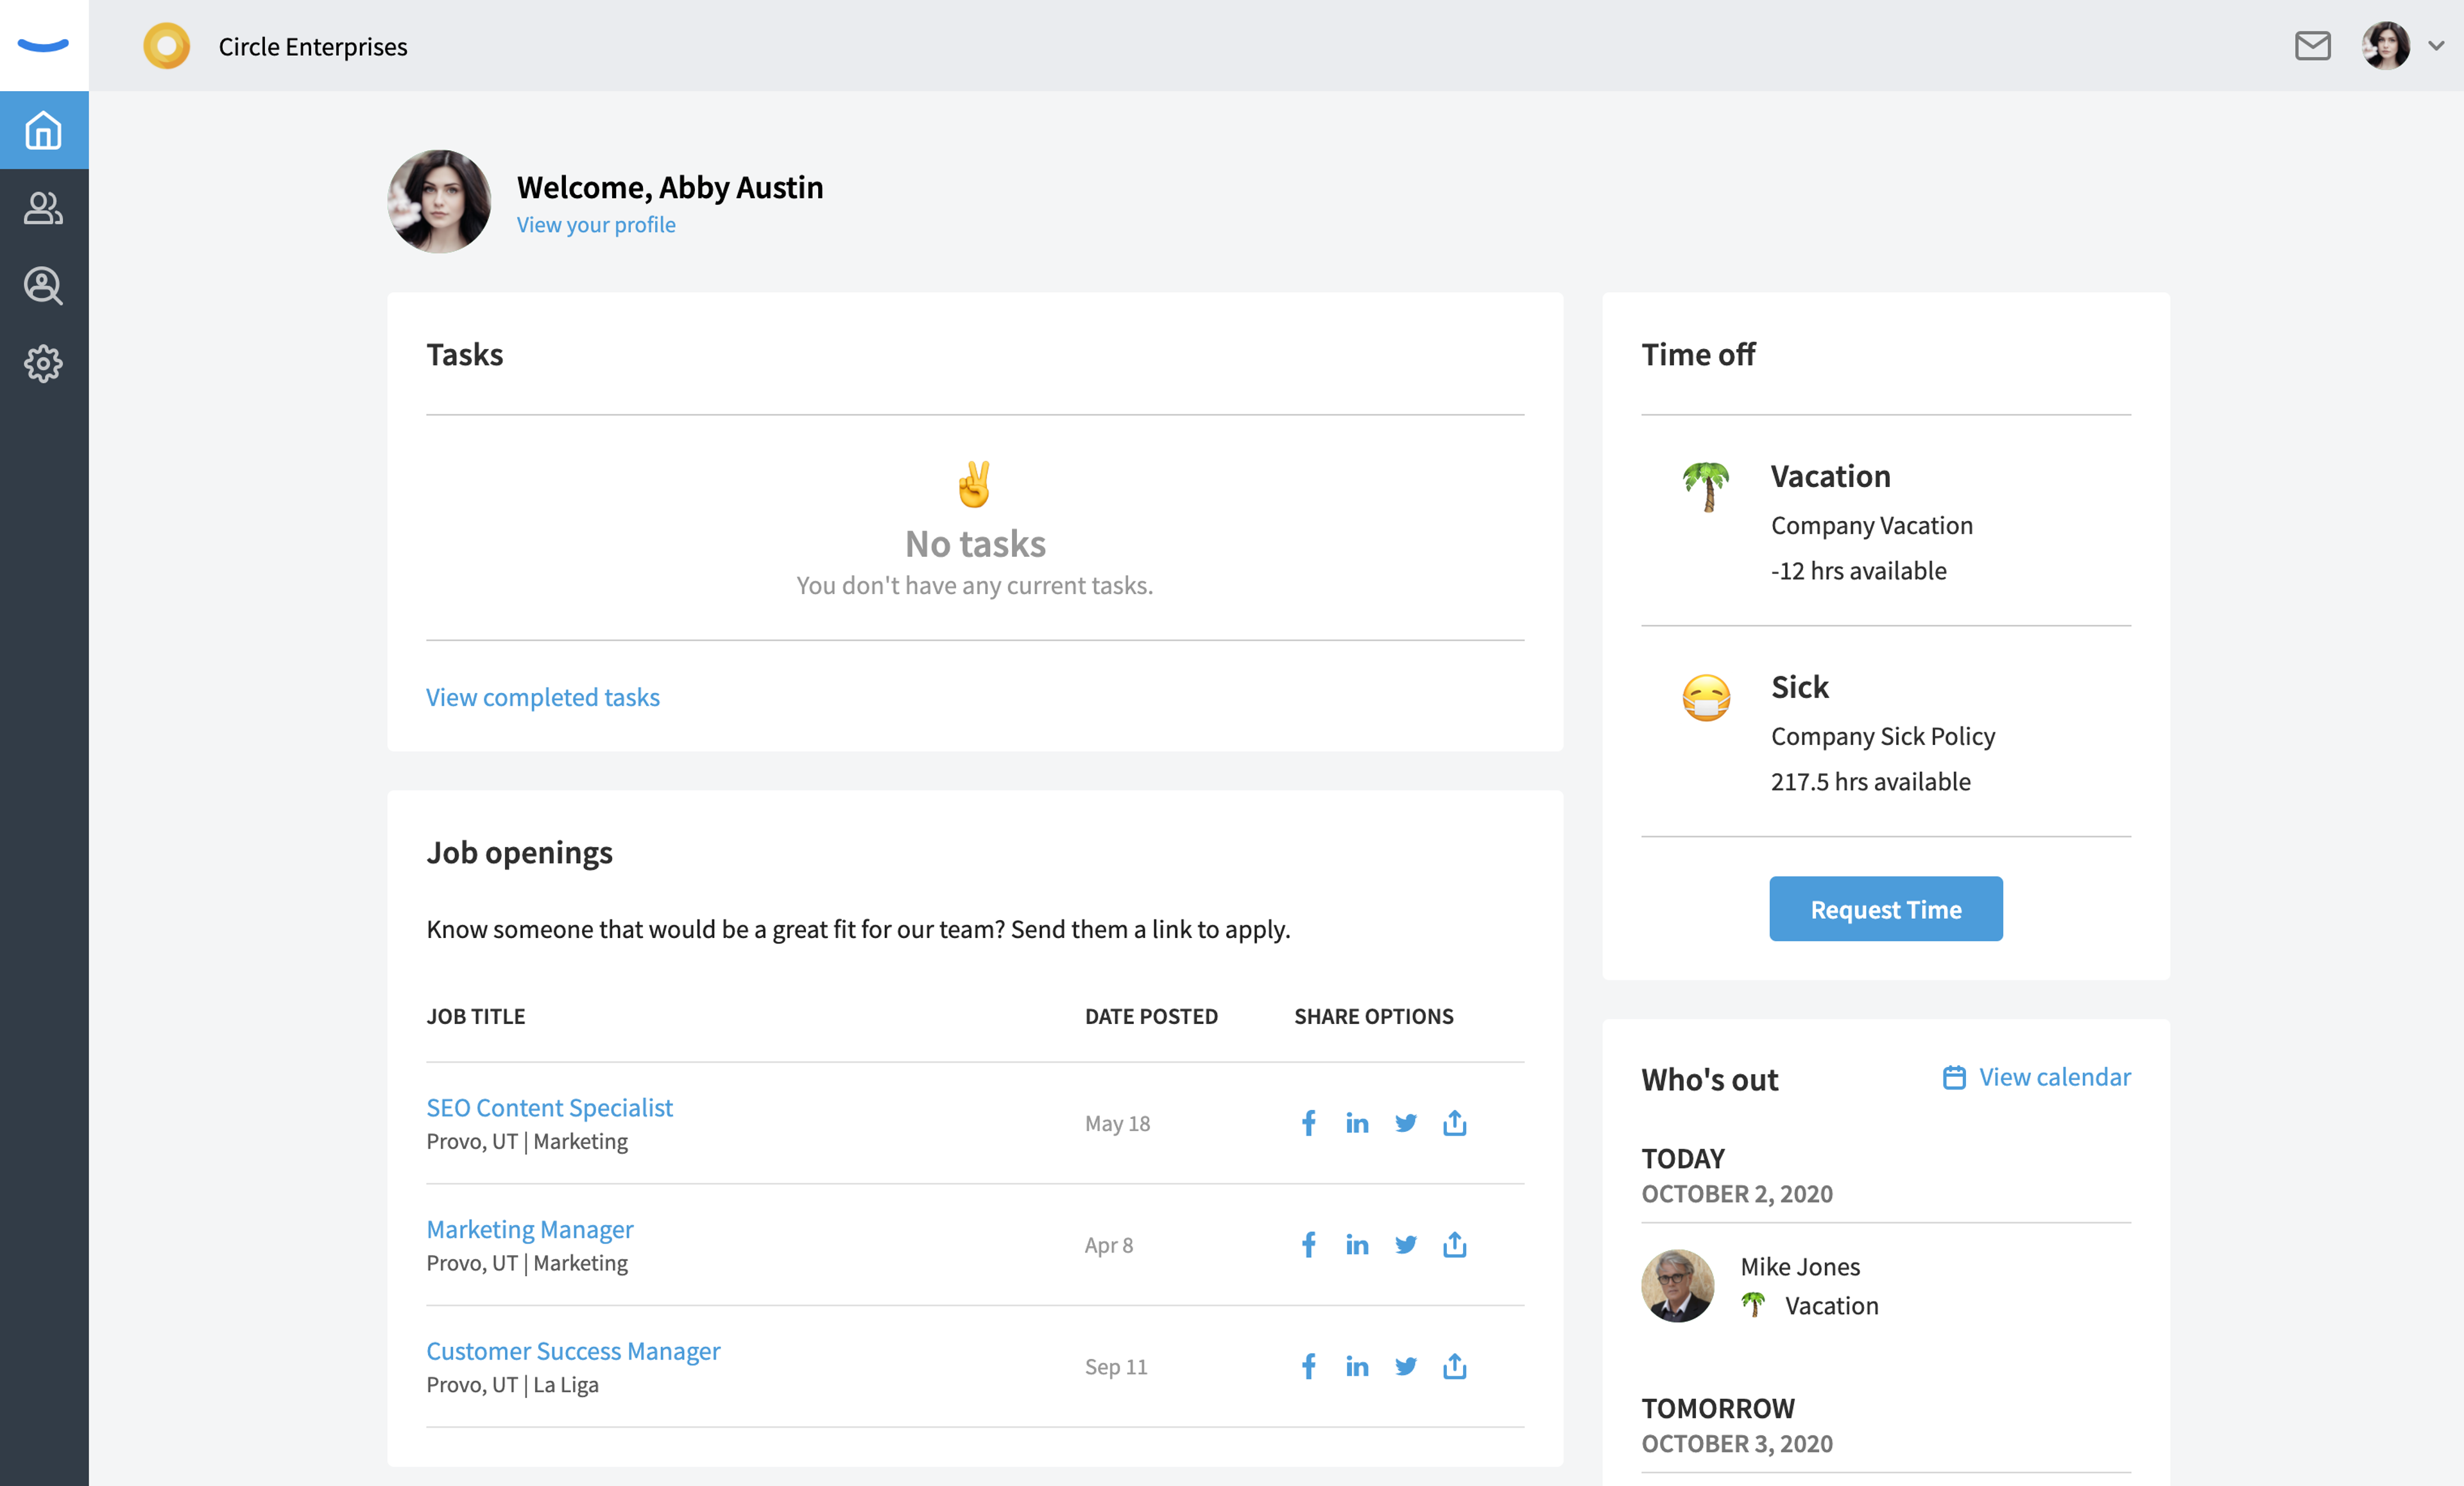Open the Settings gear in sidebar
The width and height of the screenshot is (2464, 1486).
point(44,363)
